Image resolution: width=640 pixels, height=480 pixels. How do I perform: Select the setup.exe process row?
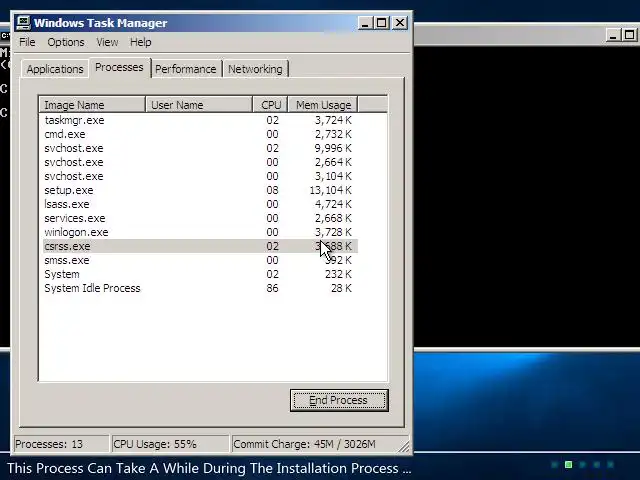[x=200, y=190]
